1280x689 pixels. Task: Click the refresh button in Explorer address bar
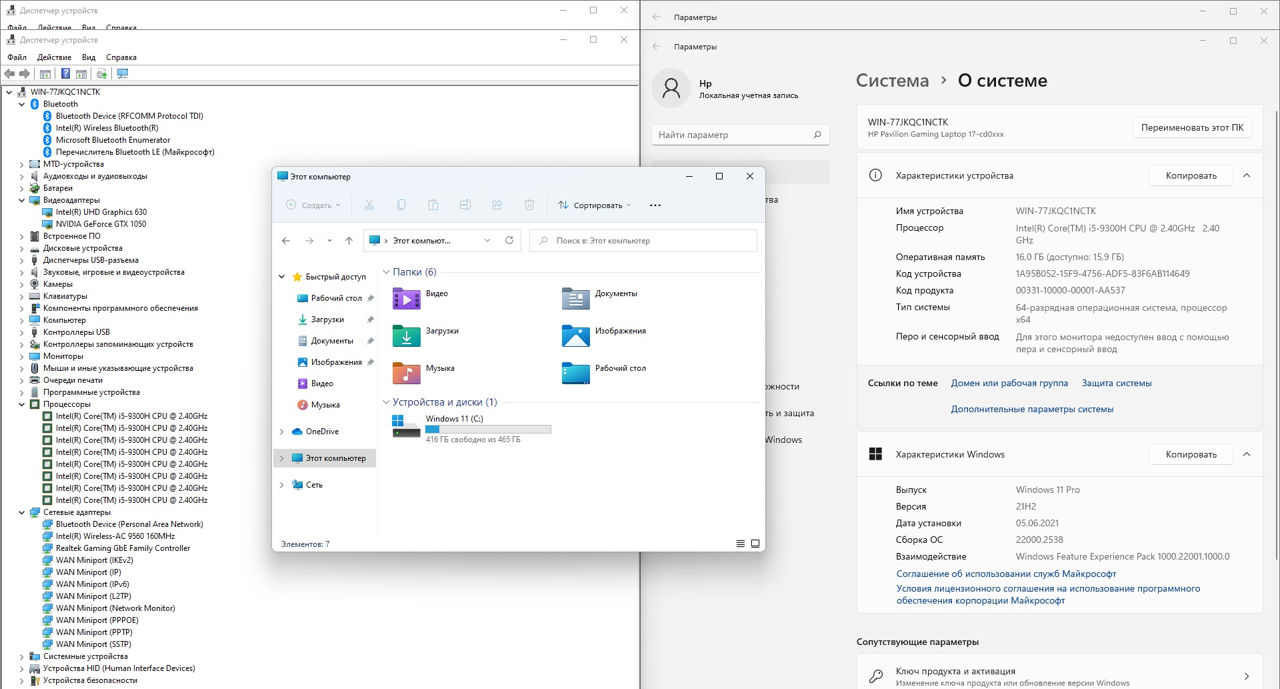tap(509, 240)
